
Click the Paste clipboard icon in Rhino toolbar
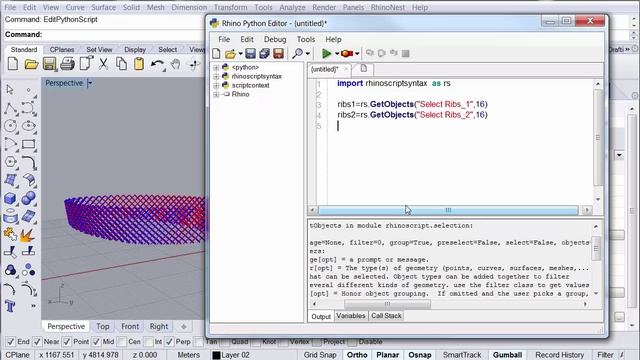click(139, 64)
